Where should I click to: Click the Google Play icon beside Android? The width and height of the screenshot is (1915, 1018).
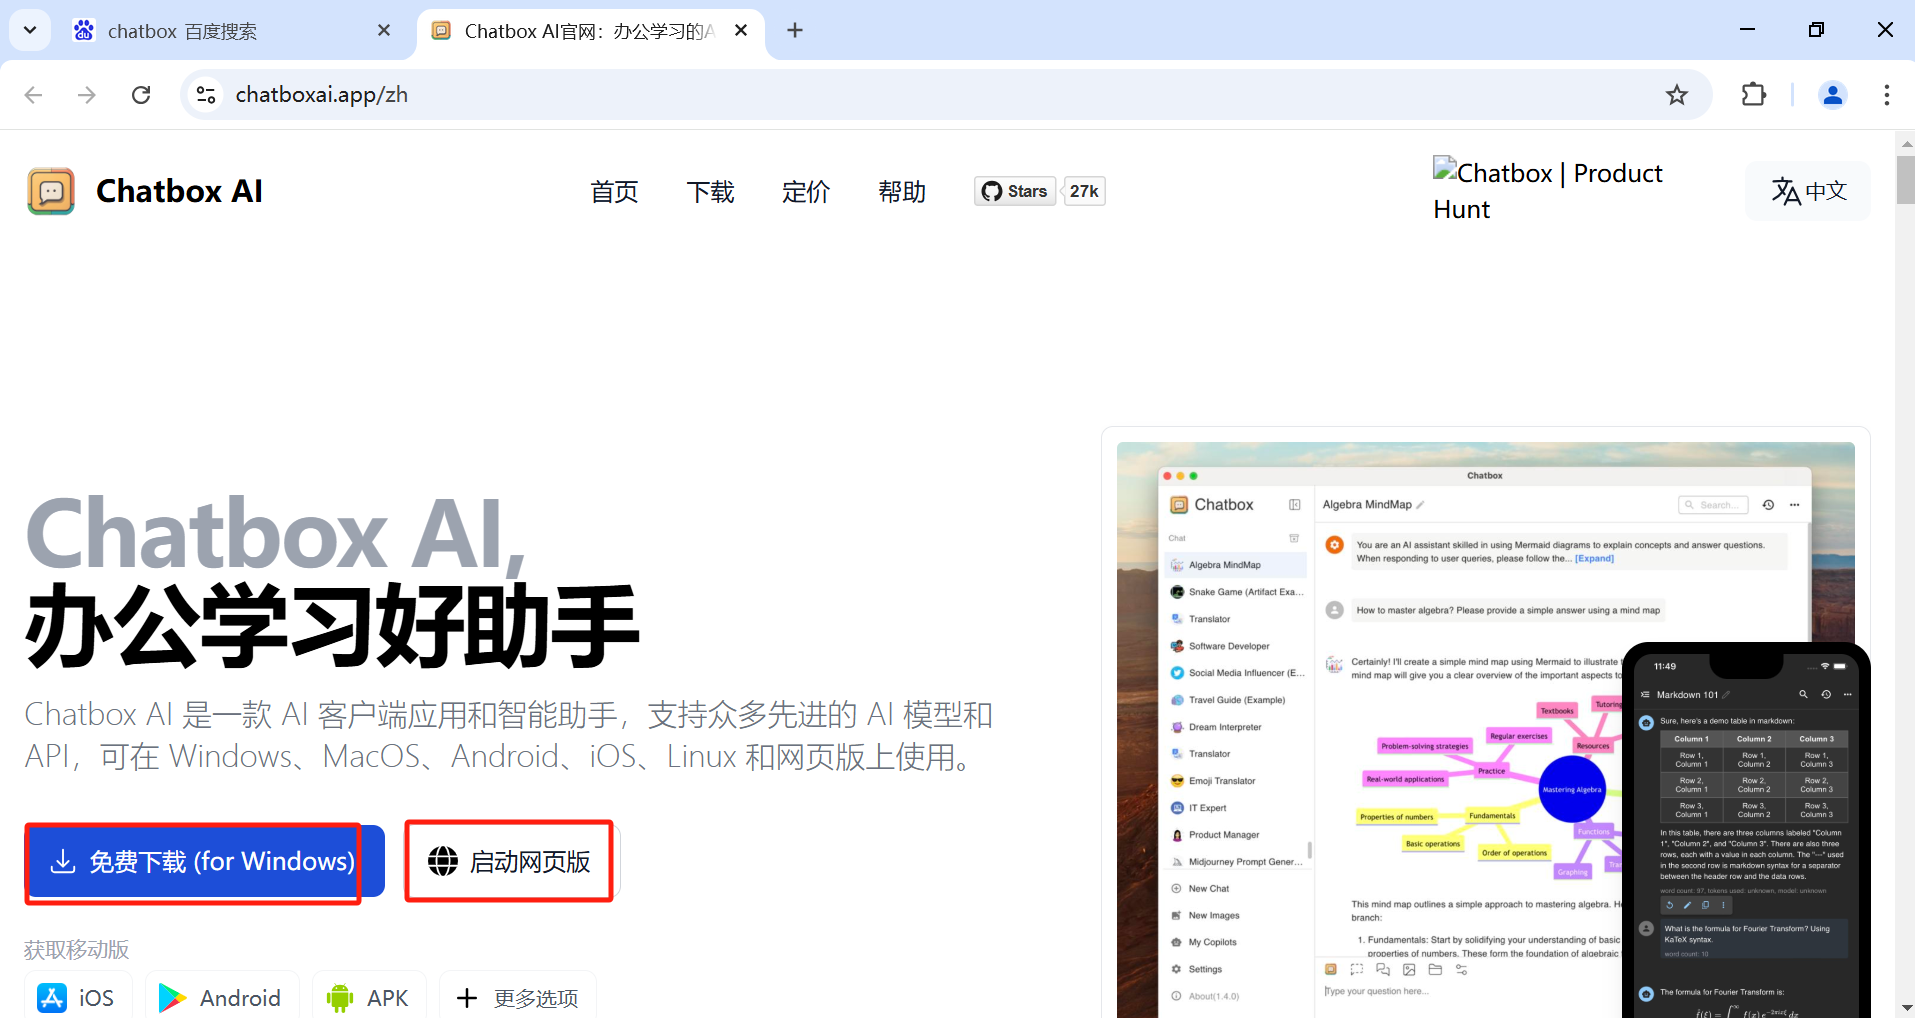[172, 997]
